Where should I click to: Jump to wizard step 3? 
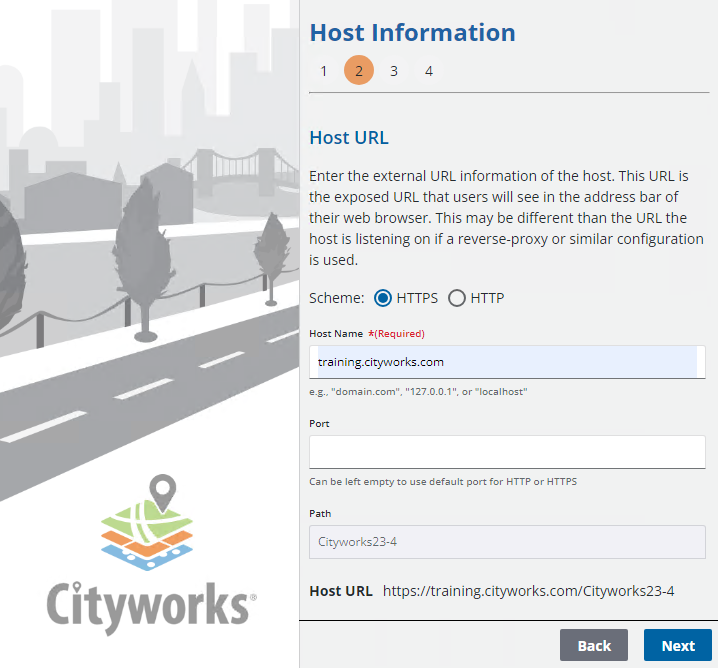(394, 71)
